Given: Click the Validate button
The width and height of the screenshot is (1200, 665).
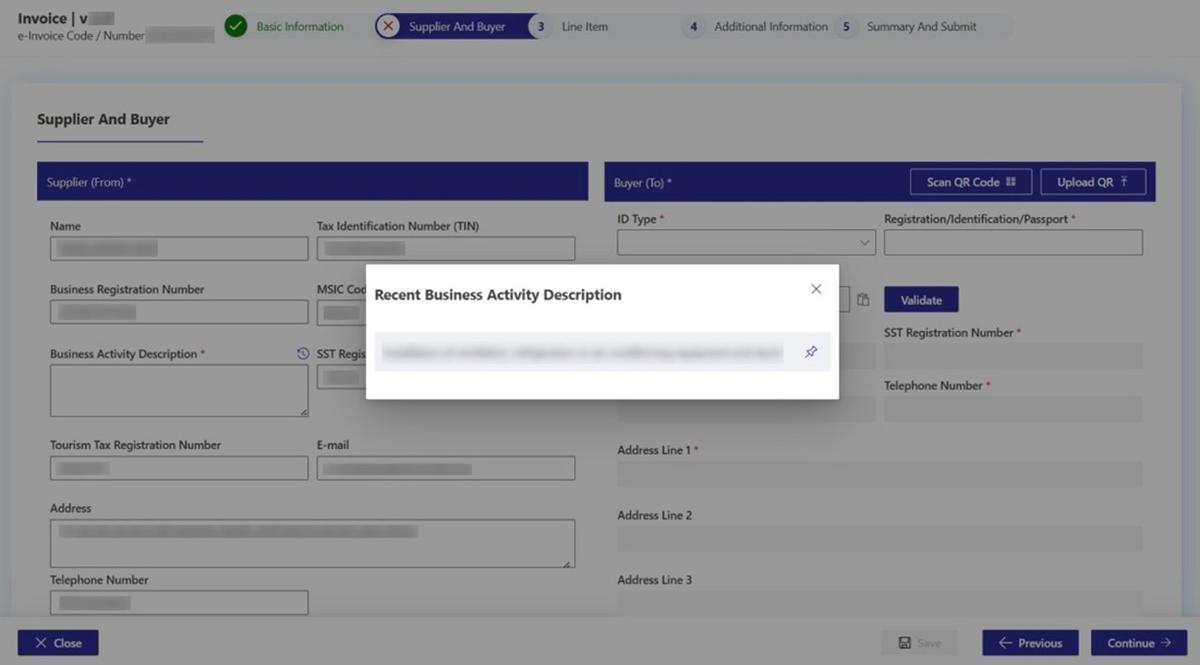Looking at the screenshot, I should click(921, 299).
